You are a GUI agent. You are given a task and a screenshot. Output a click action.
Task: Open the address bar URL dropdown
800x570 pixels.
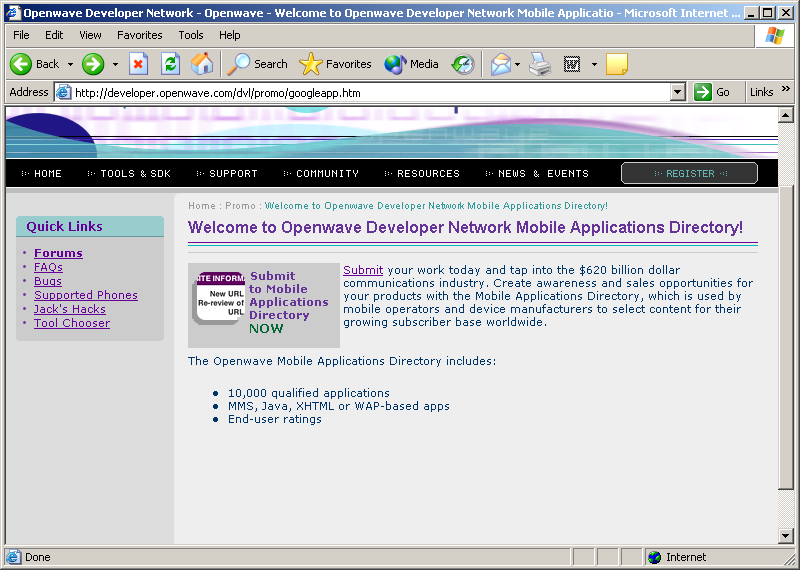coord(677,92)
